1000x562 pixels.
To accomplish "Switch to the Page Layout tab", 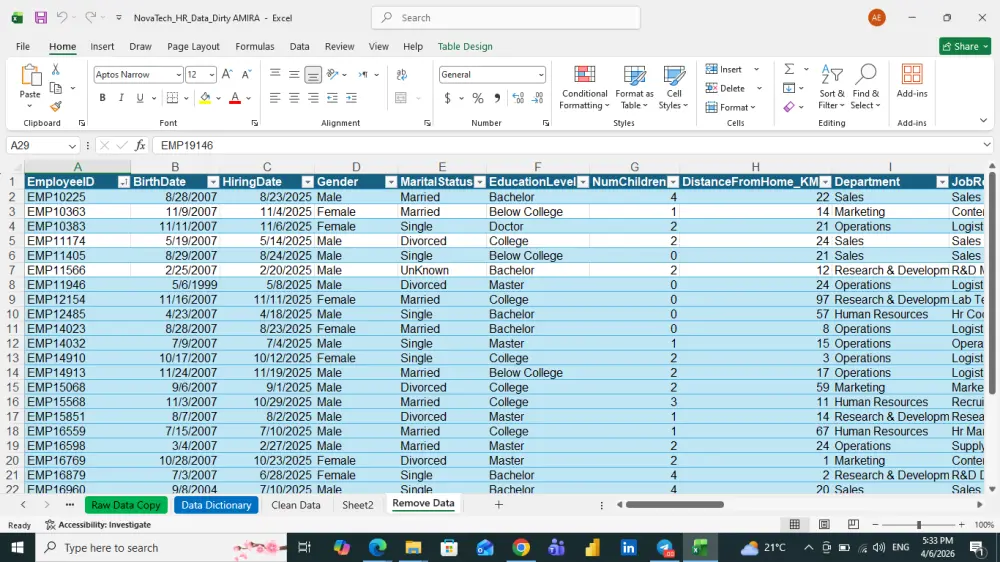I will tap(193, 47).
